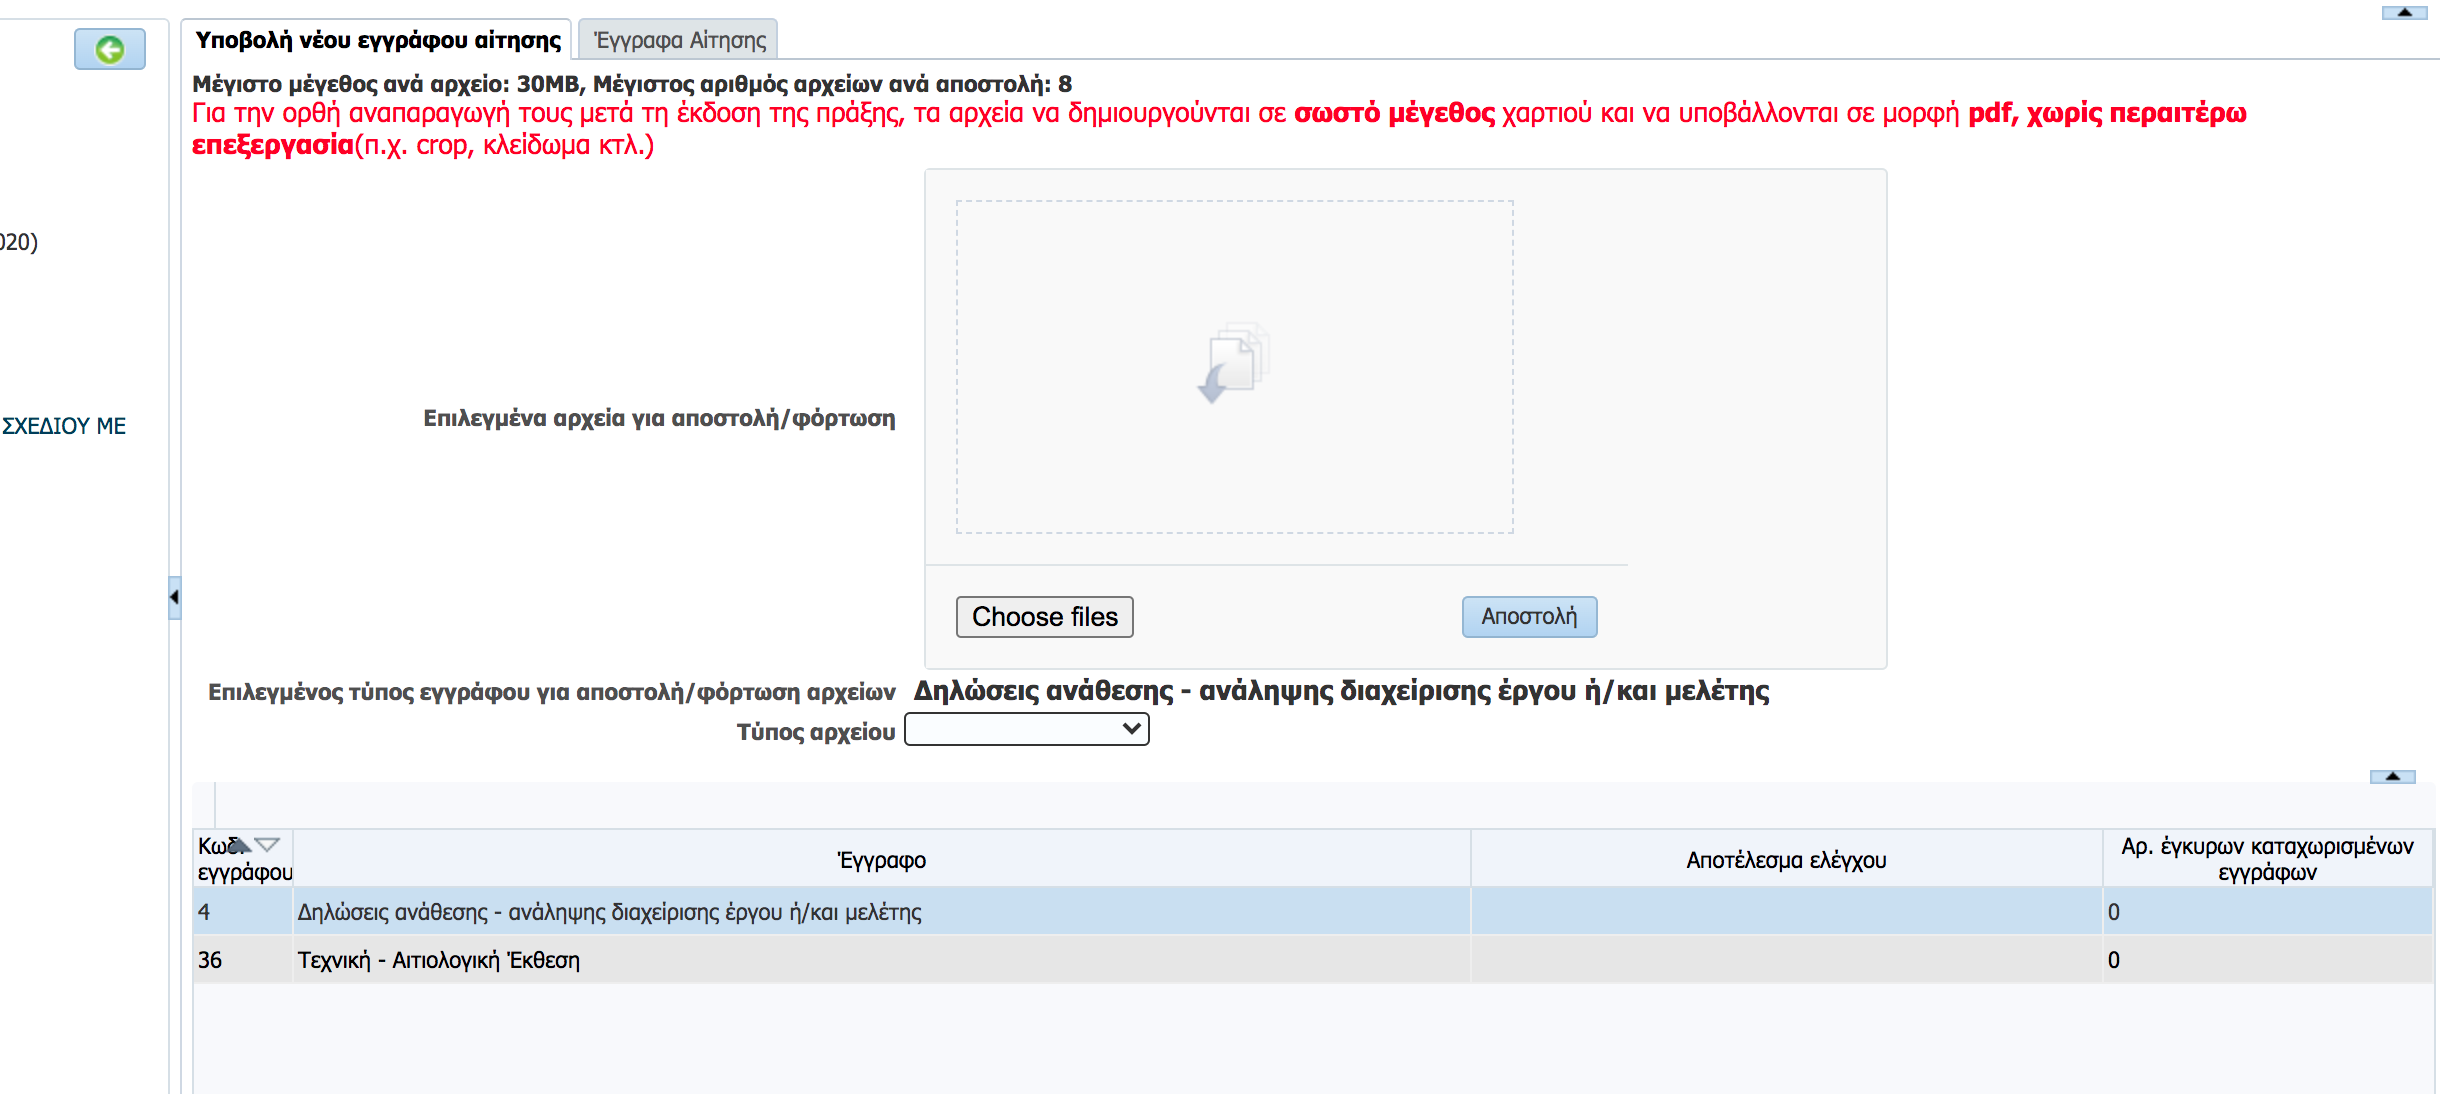Click the Αρ. έγκυρων καταχωρισμένων εγγράφων header
This screenshot has width=2440, height=1094.
2267,859
